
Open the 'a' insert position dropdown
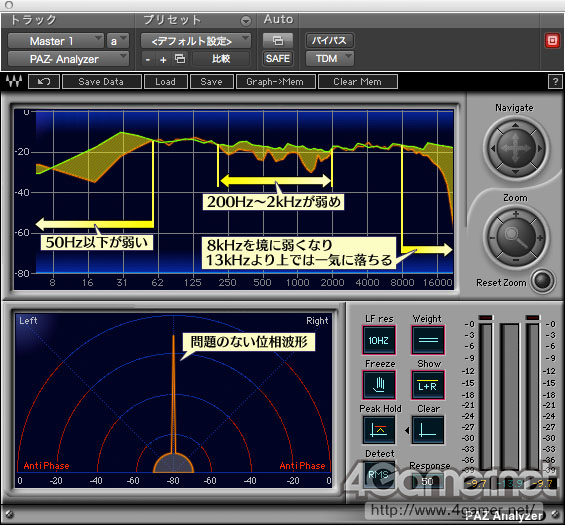(x=117, y=41)
